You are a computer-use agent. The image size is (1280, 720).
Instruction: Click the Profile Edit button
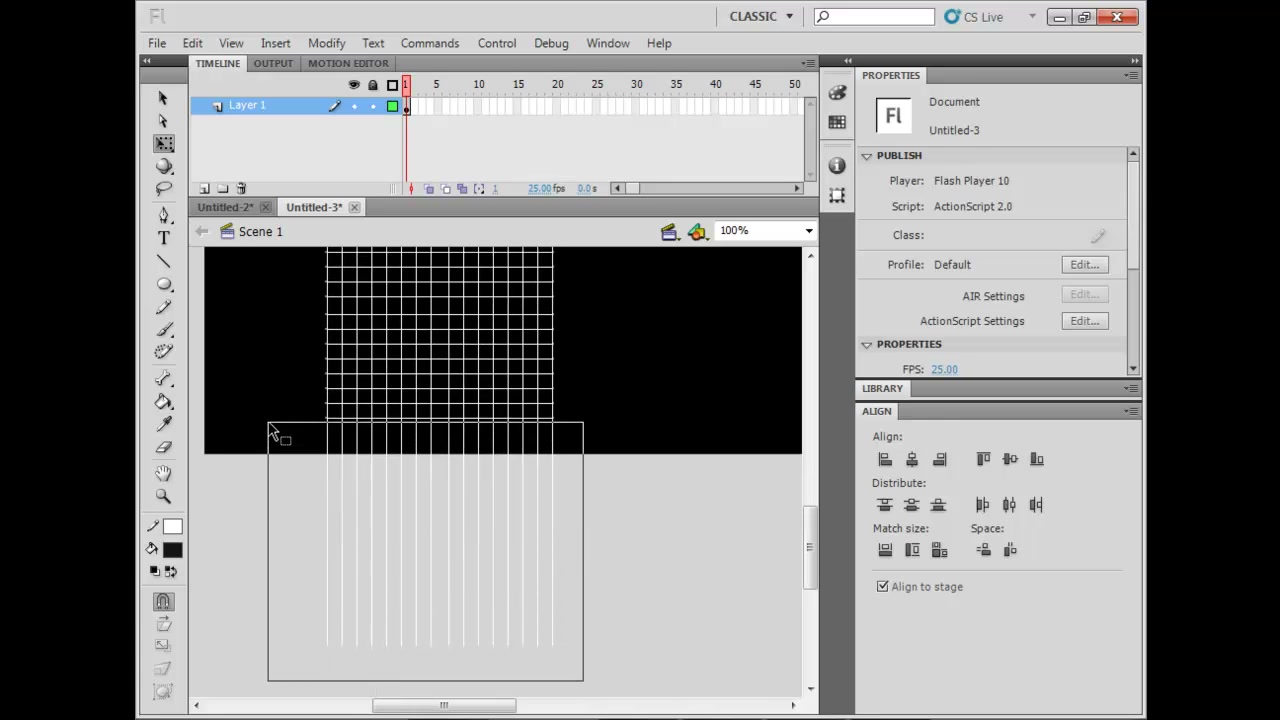[1085, 265]
